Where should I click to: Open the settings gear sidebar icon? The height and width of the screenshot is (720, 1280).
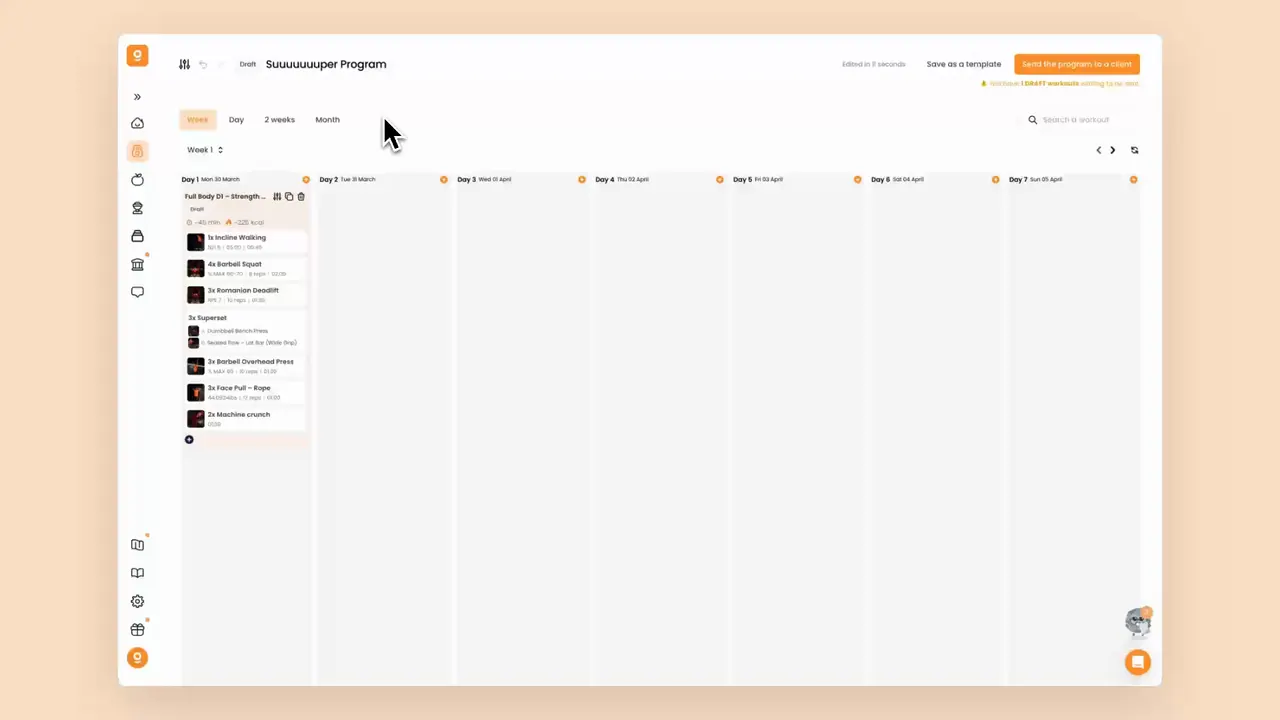pyautogui.click(x=137, y=601)
